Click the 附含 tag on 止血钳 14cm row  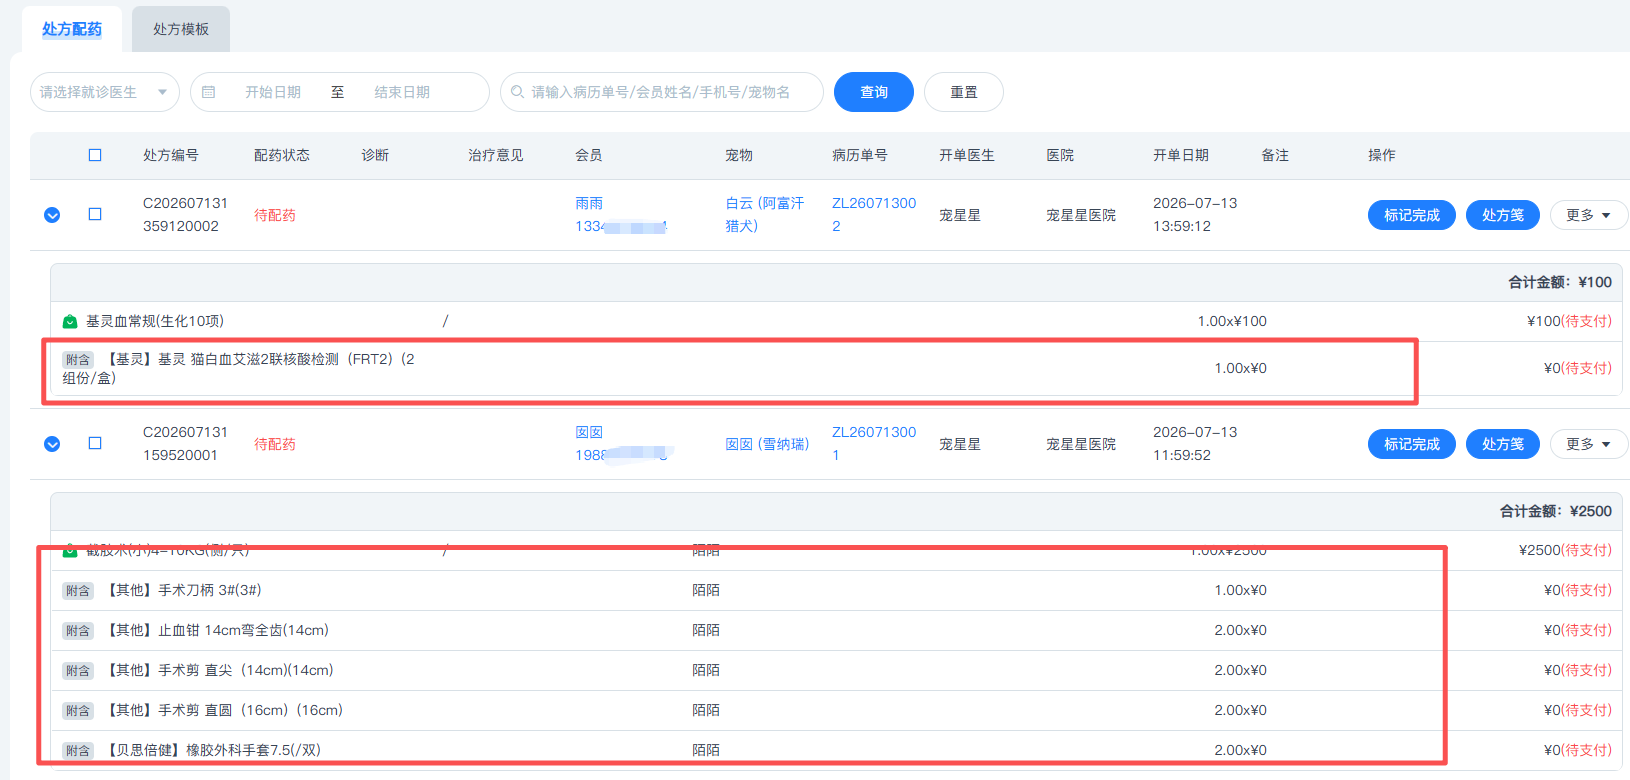pyautogui.click(x=78, y=631)
